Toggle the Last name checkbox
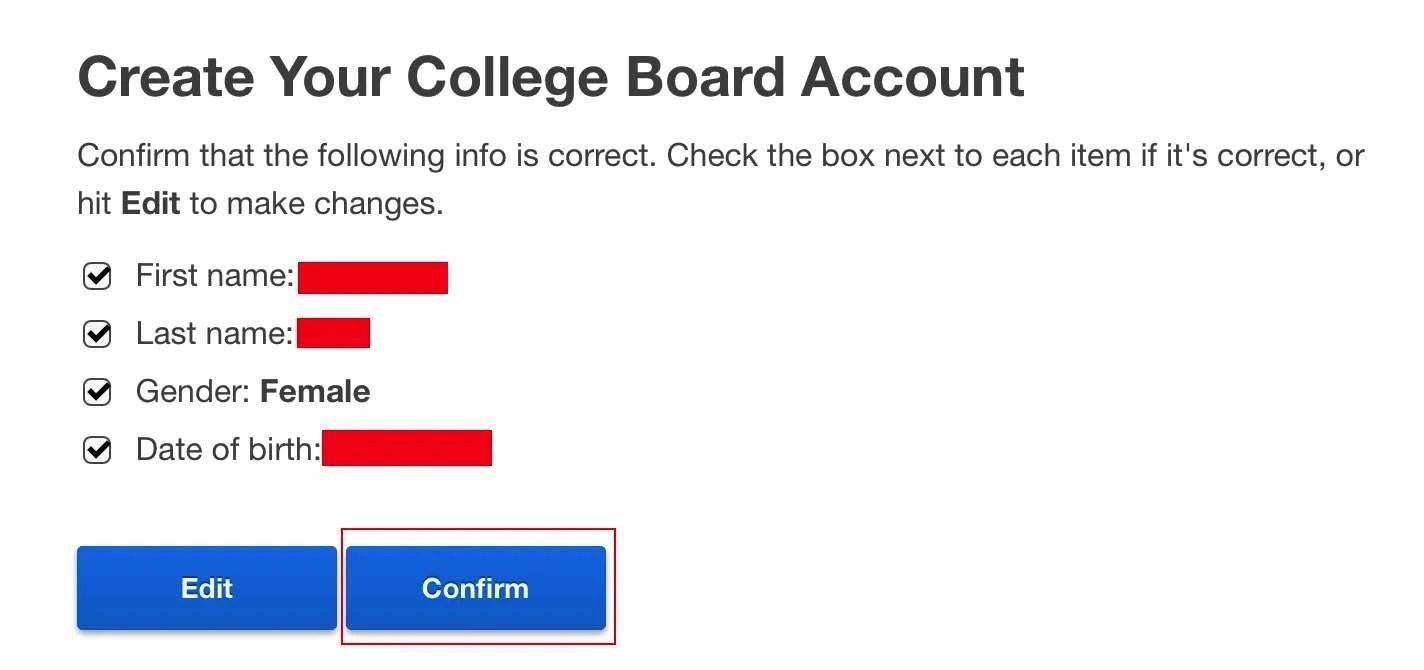Image resolution: width=1424 pixels, height=670 pixels. click(97, 334)
